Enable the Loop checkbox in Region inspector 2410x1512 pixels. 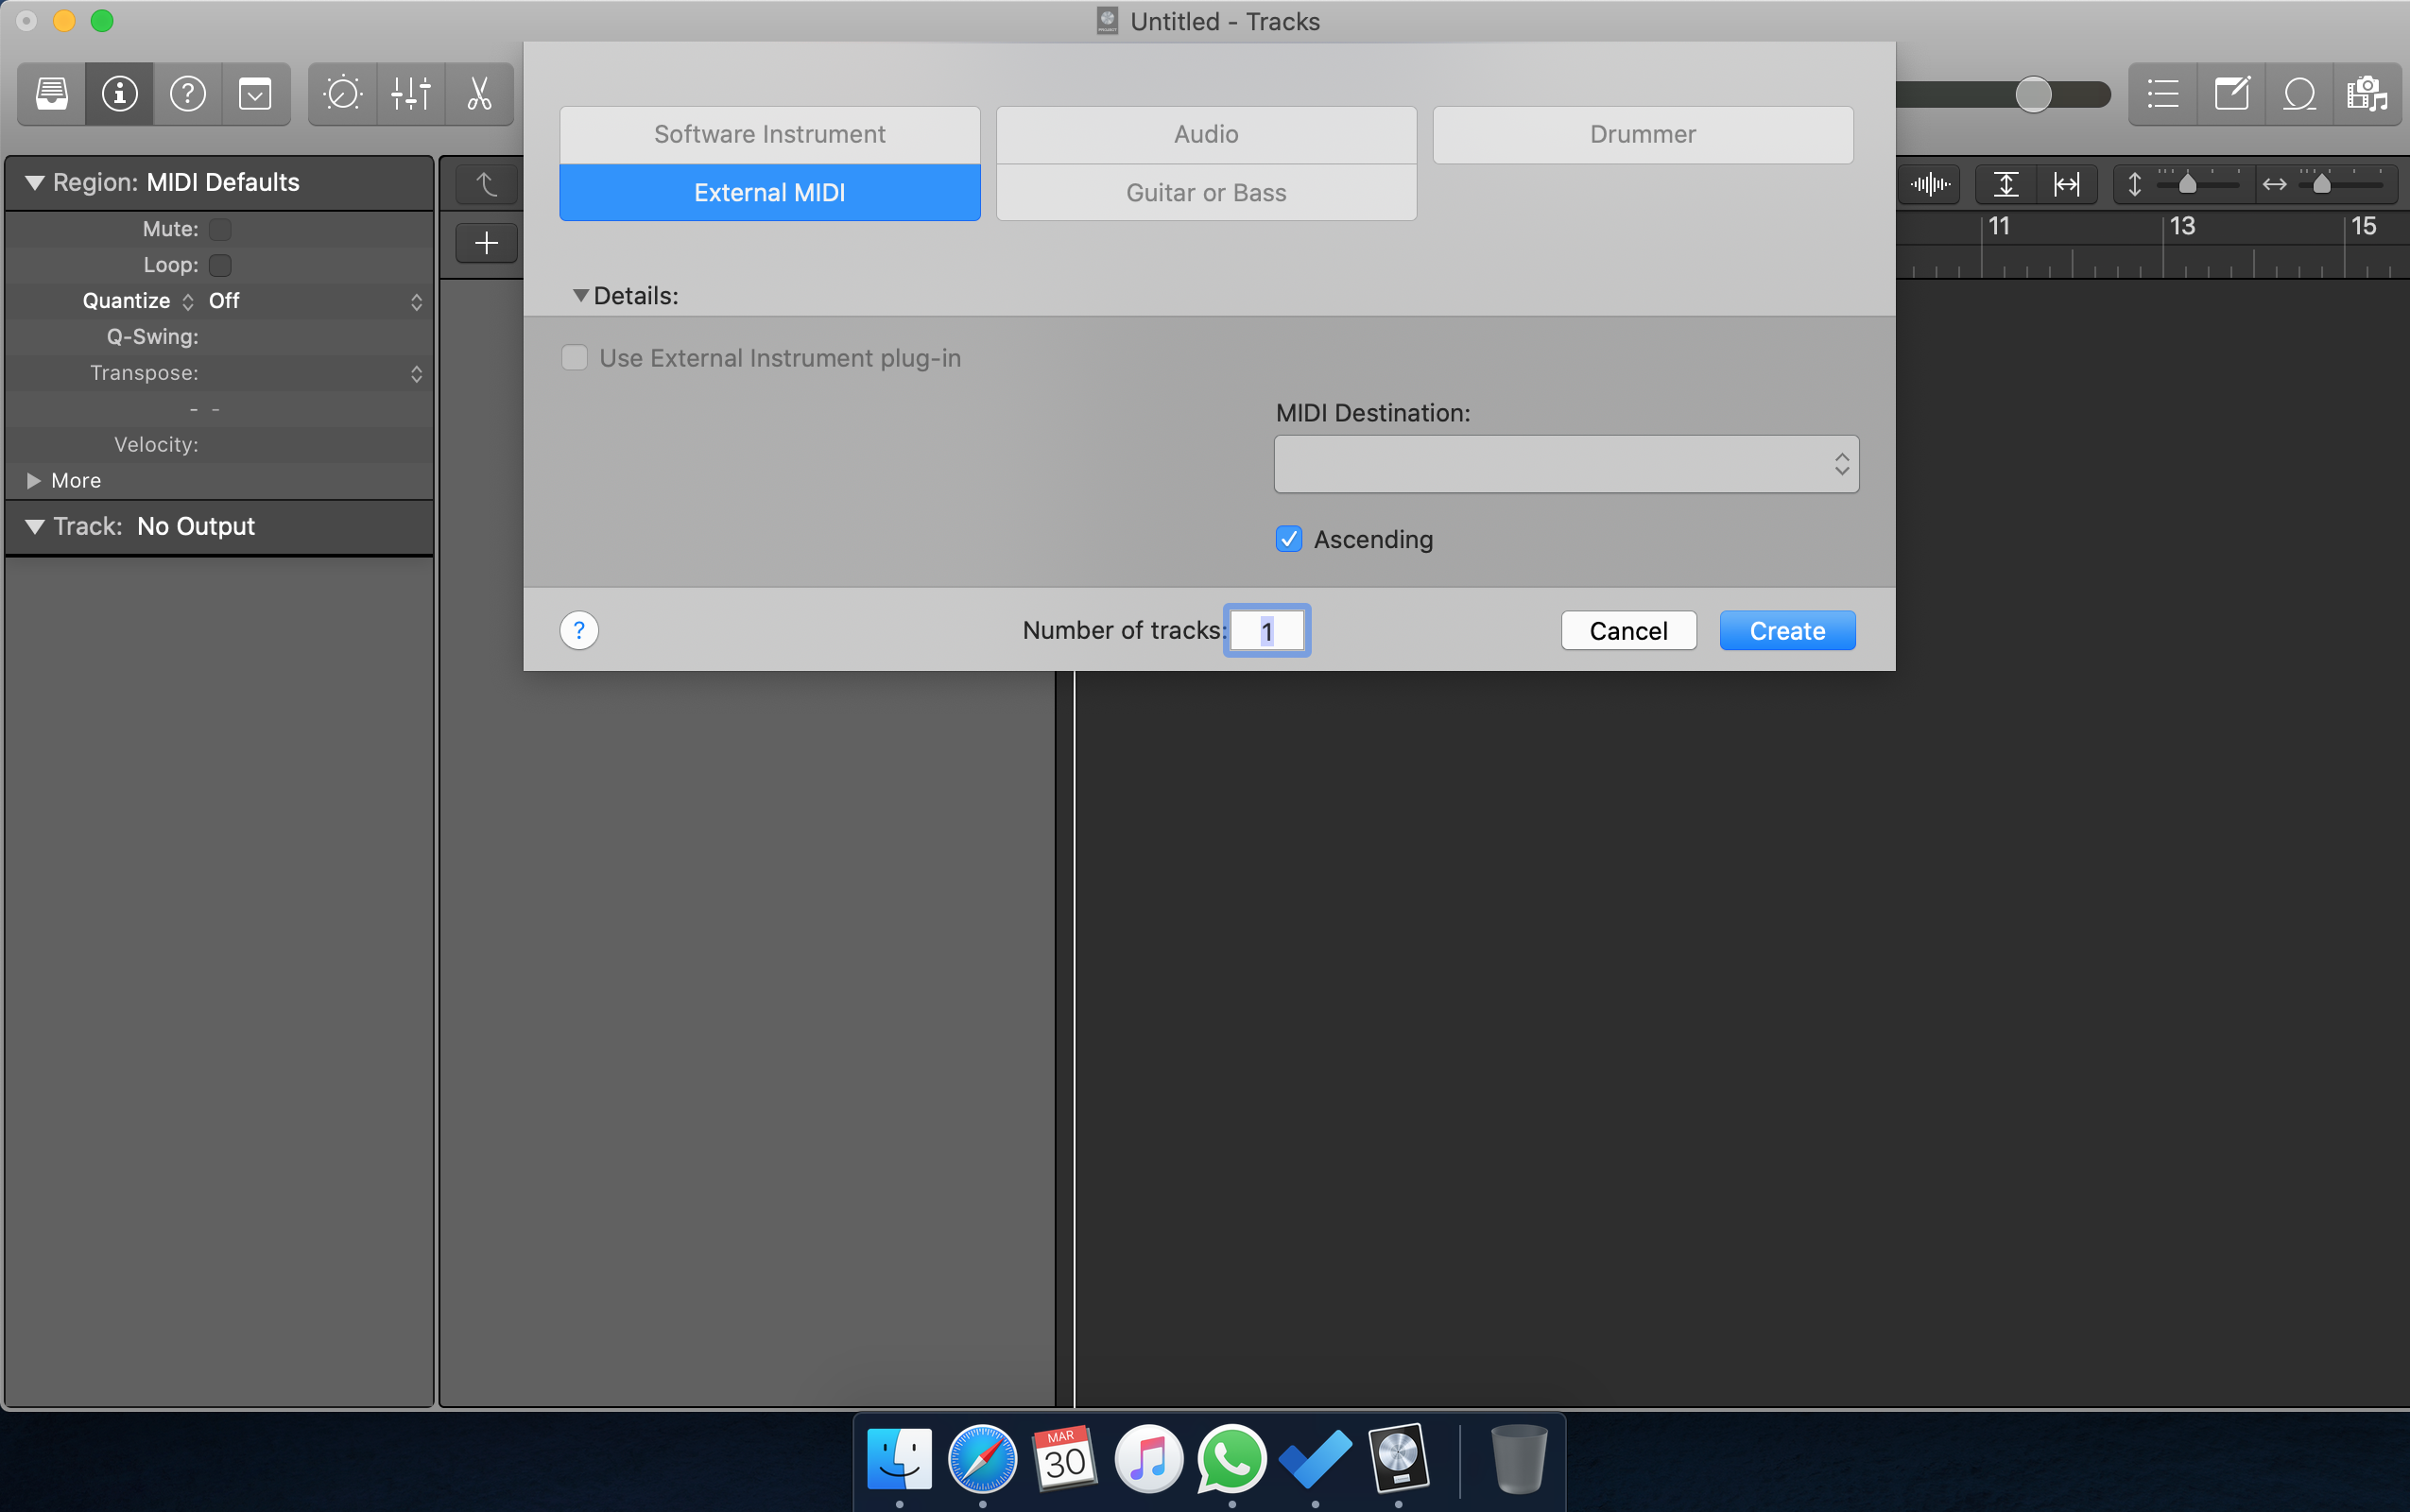tap(220, 265)
